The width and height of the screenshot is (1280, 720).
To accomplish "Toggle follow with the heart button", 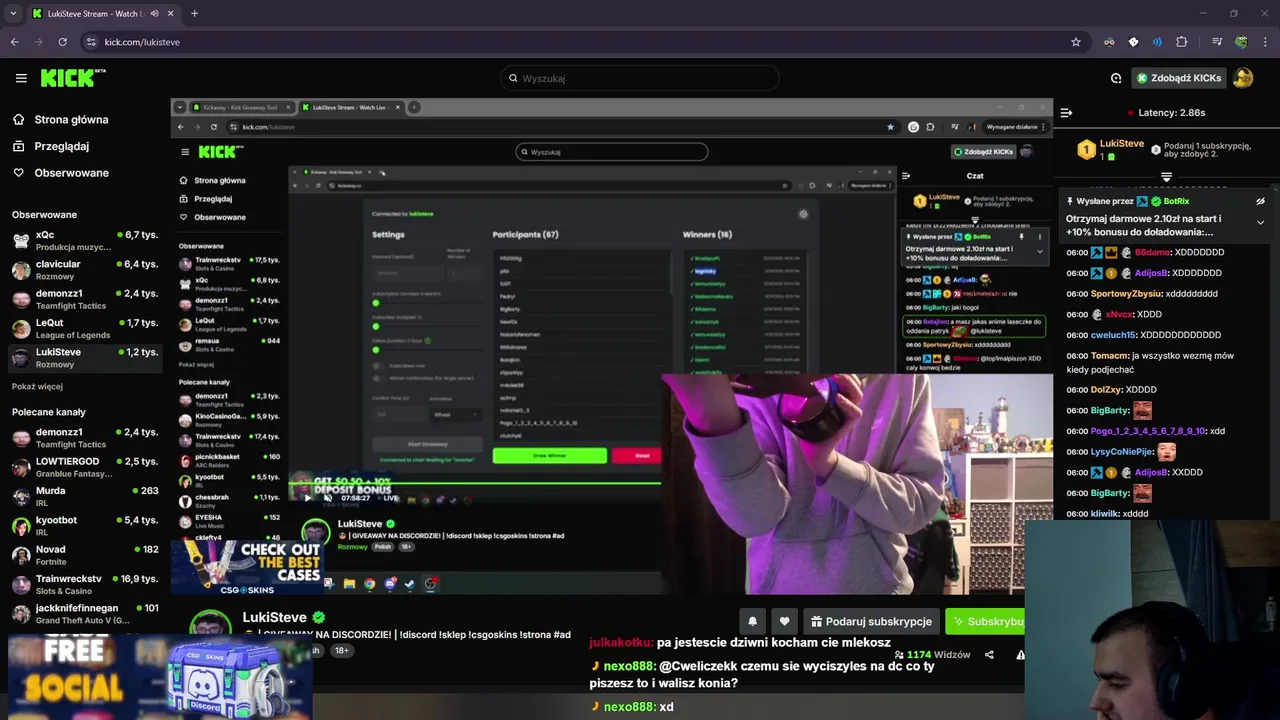I will (785, 621).
